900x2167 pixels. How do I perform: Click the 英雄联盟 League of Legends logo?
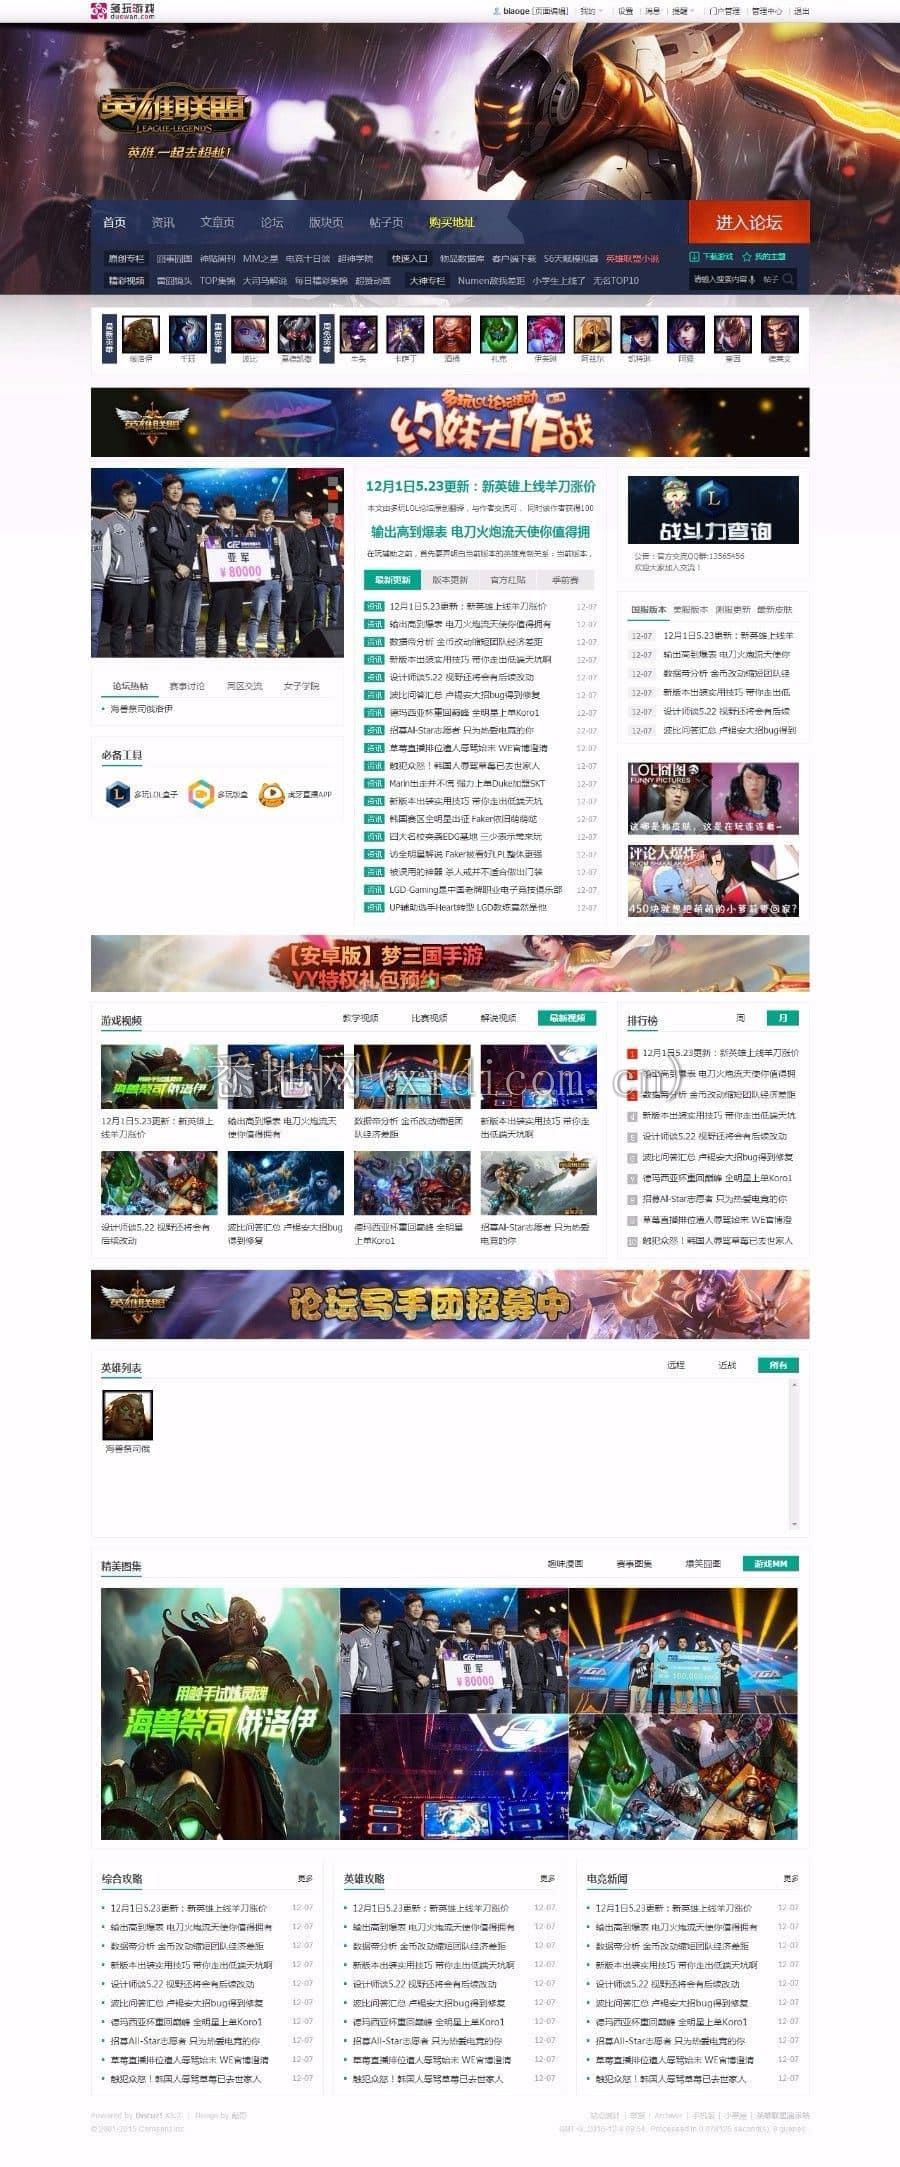(x=173, y=114)
